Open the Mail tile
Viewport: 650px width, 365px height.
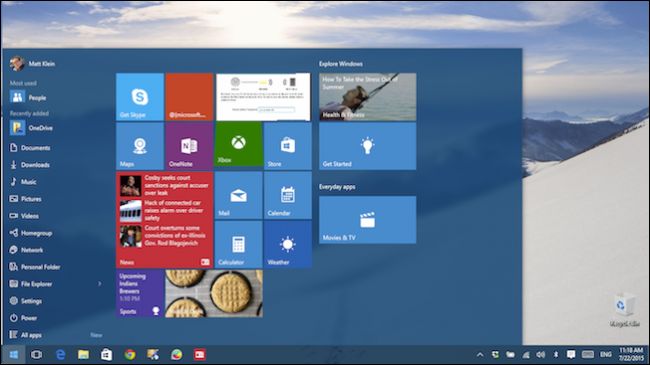(238, 195)
